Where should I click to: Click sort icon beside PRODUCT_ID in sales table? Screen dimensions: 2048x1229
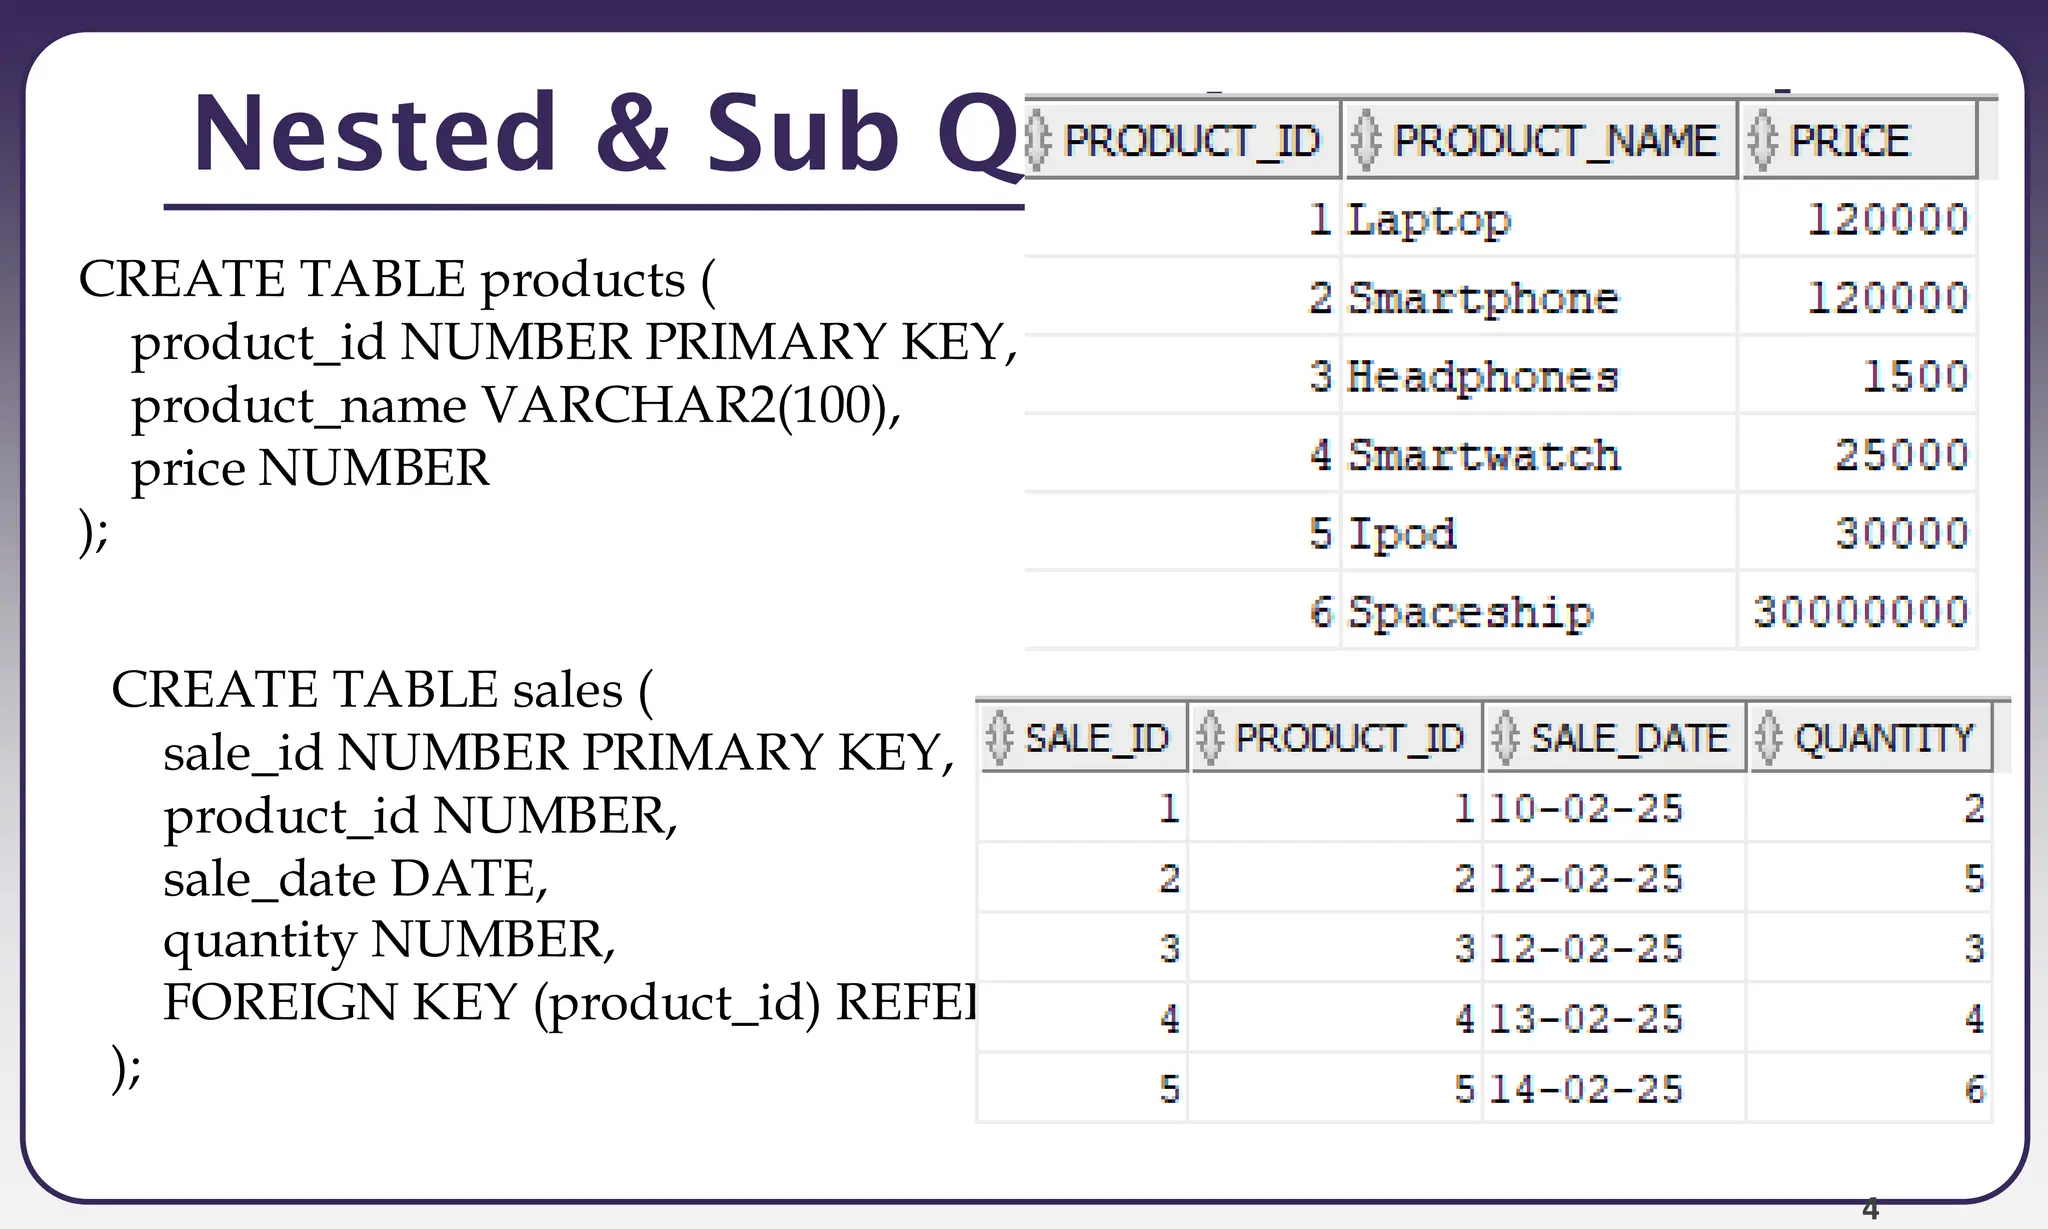pyautogui.click(x=1210, y=738)
